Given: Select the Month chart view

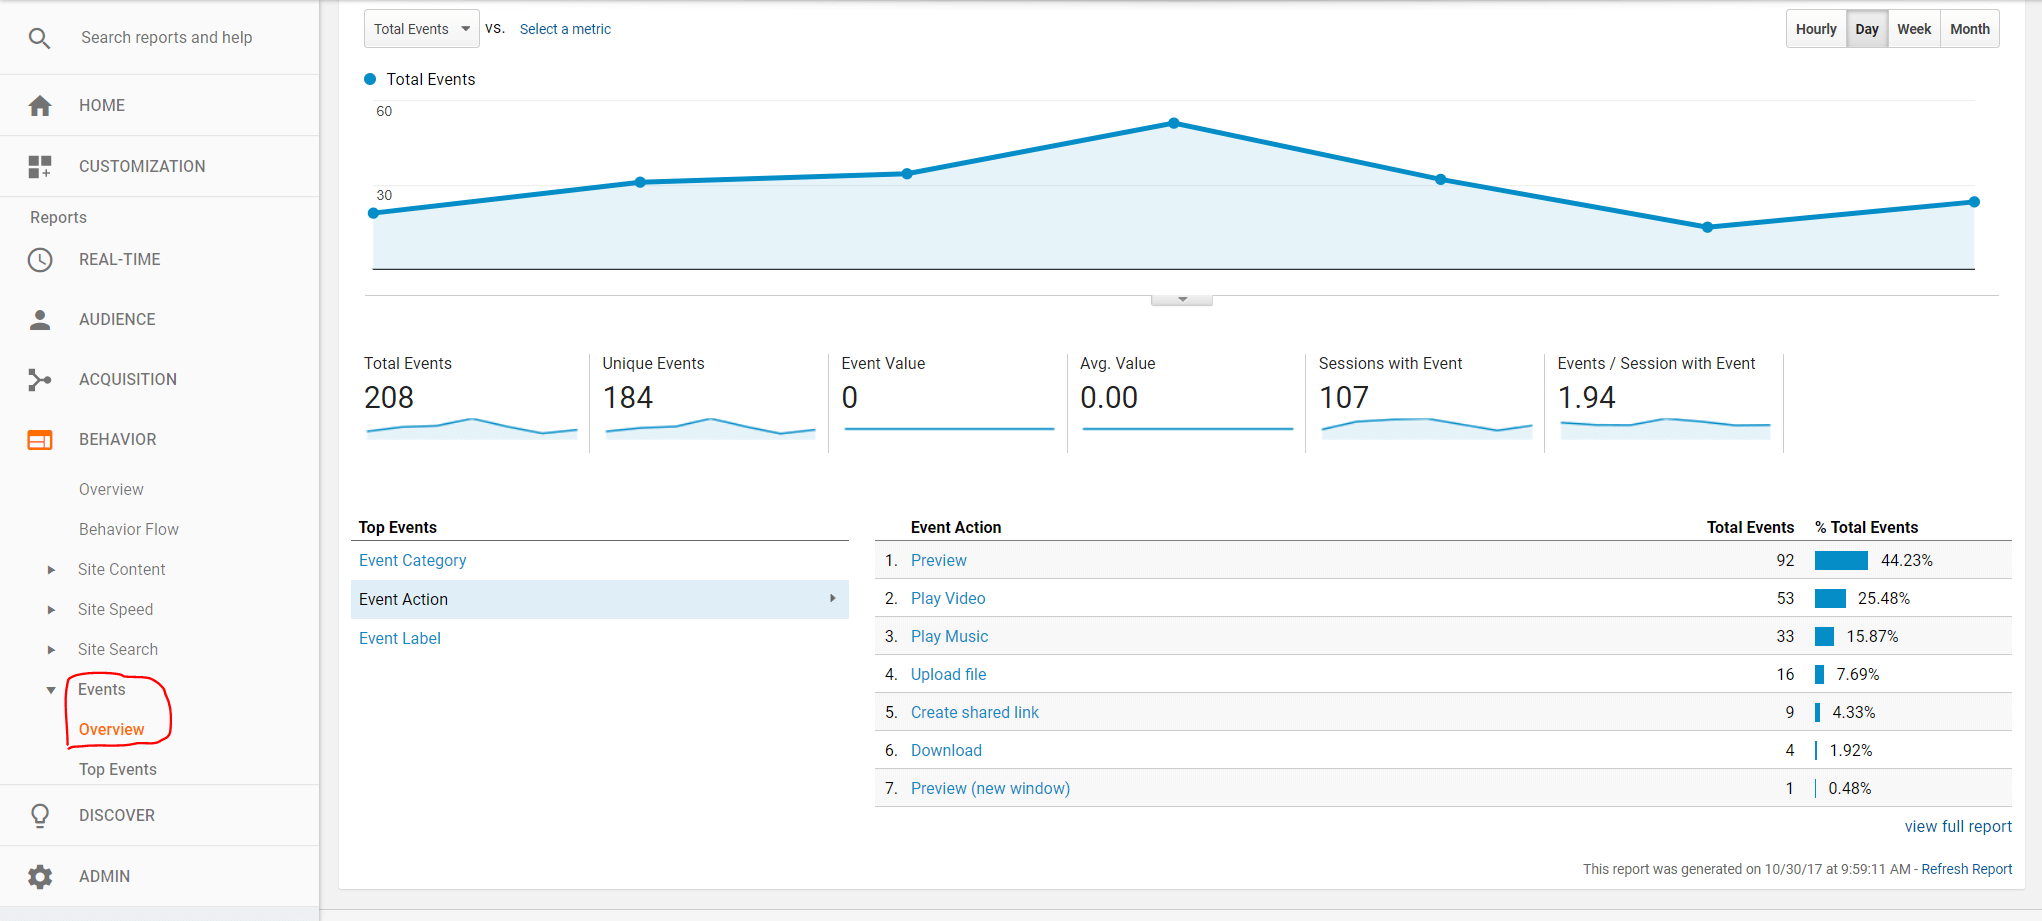Looking at the screenshot, I should 1969,29.
